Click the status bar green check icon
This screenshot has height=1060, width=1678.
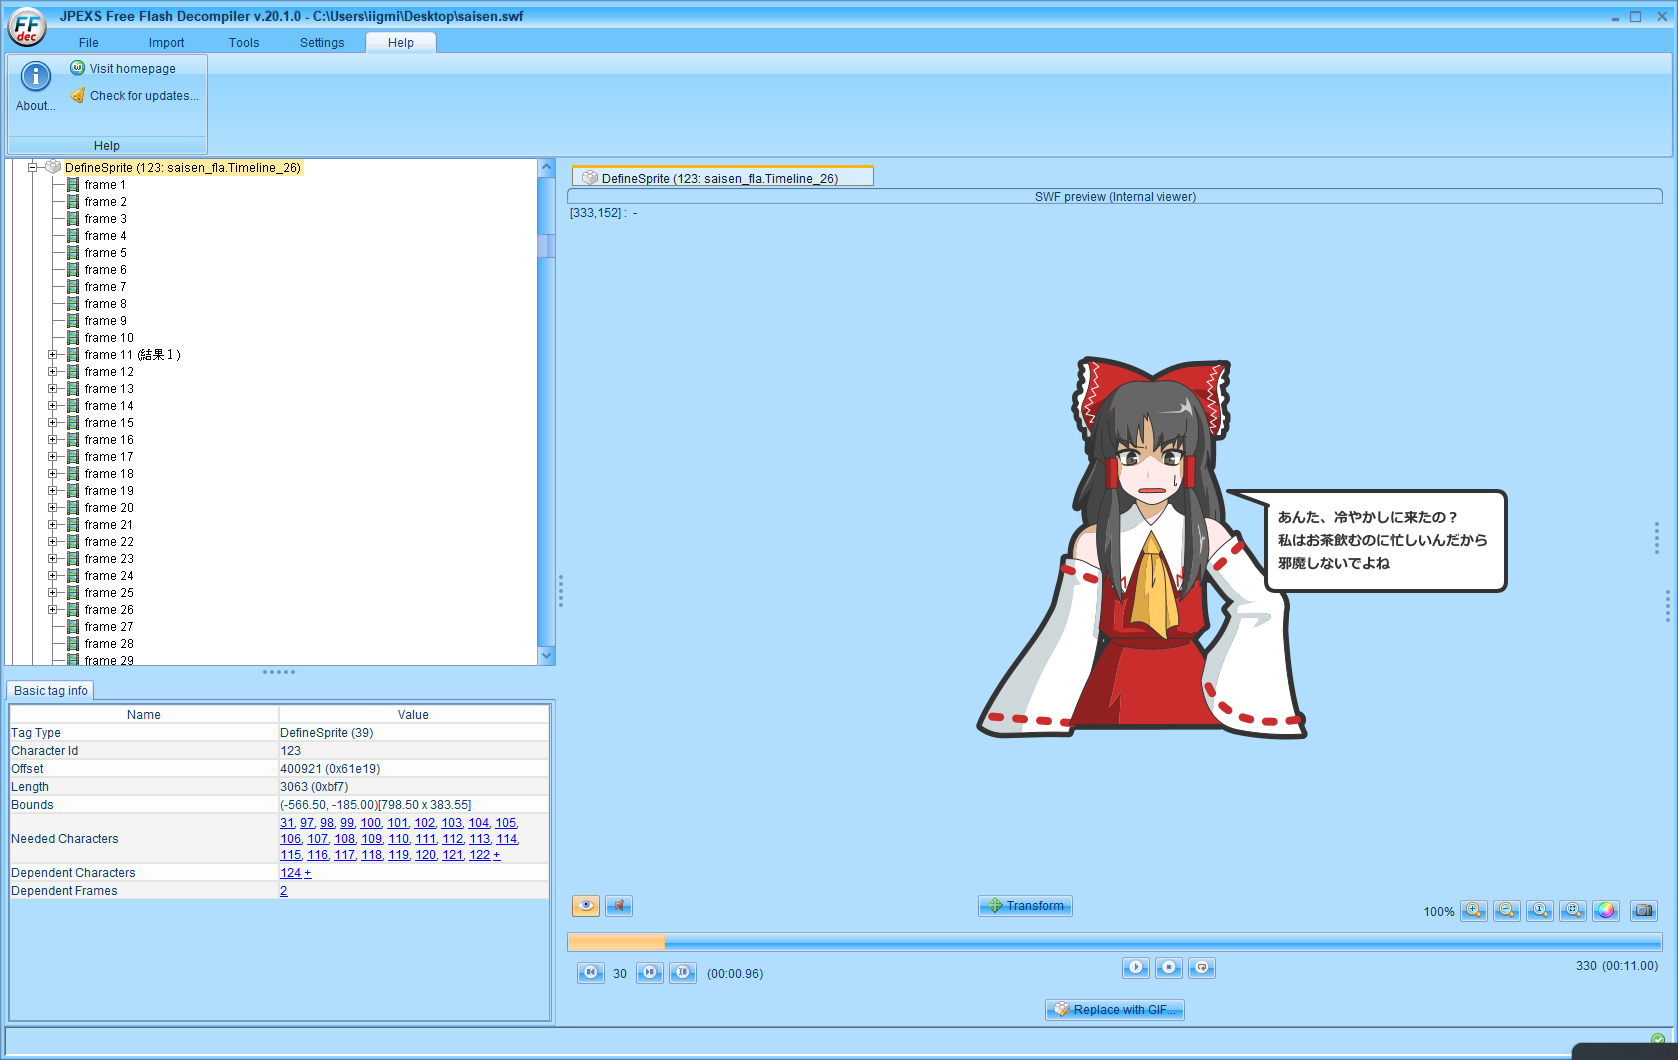point(1658,1040)
